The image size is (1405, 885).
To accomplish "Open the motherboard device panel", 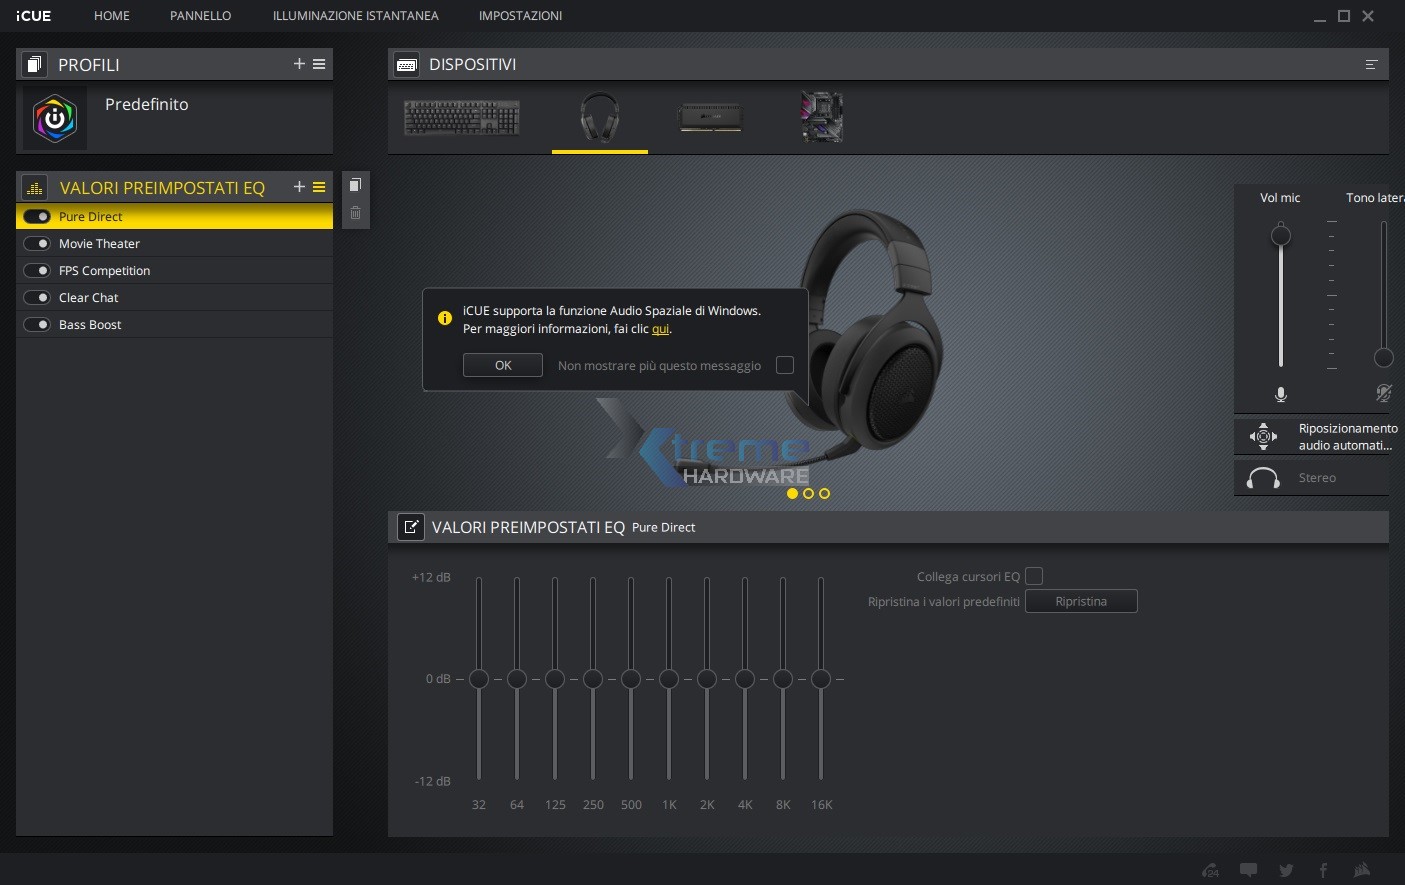I will point(821,117).
